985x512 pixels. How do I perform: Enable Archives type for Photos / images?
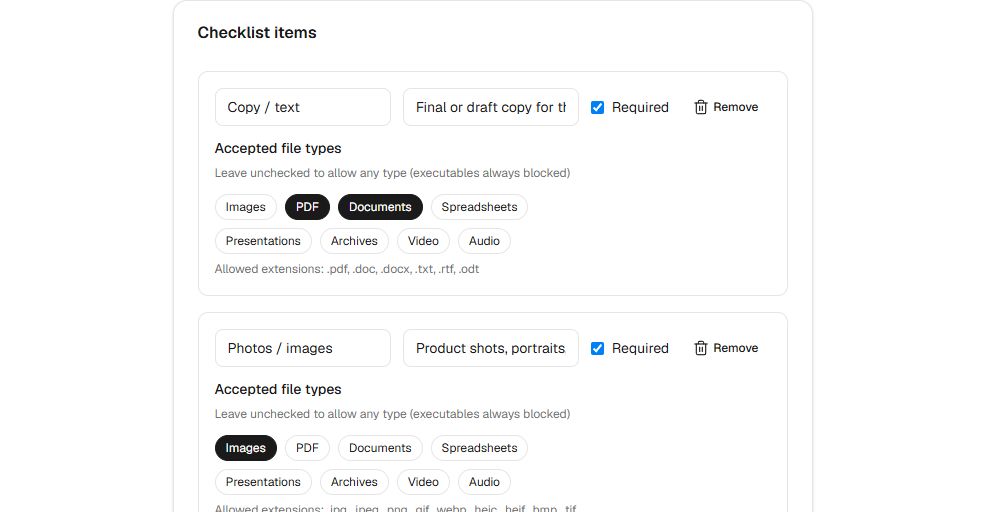354,482
